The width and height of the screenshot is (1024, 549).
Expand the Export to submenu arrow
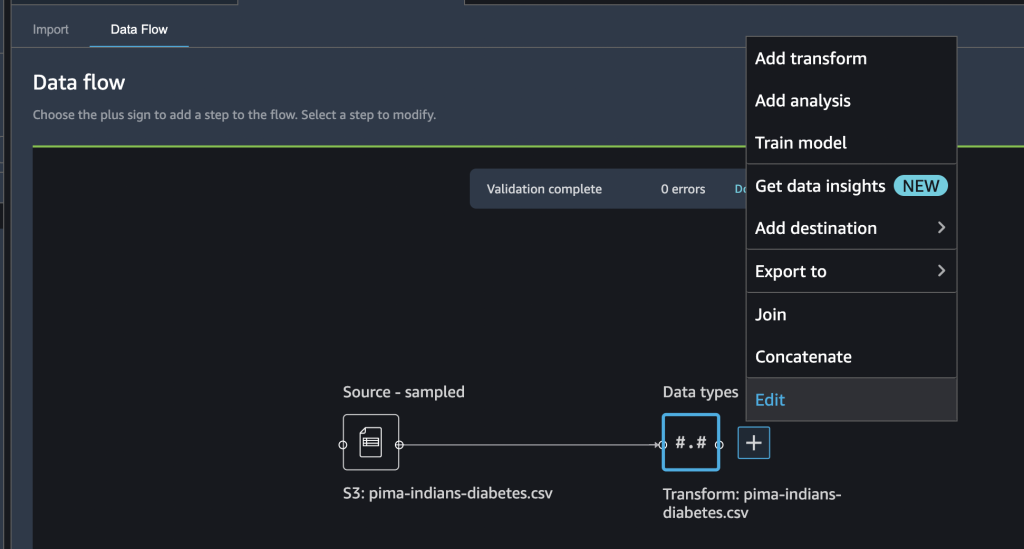click(x=941, y=271)
